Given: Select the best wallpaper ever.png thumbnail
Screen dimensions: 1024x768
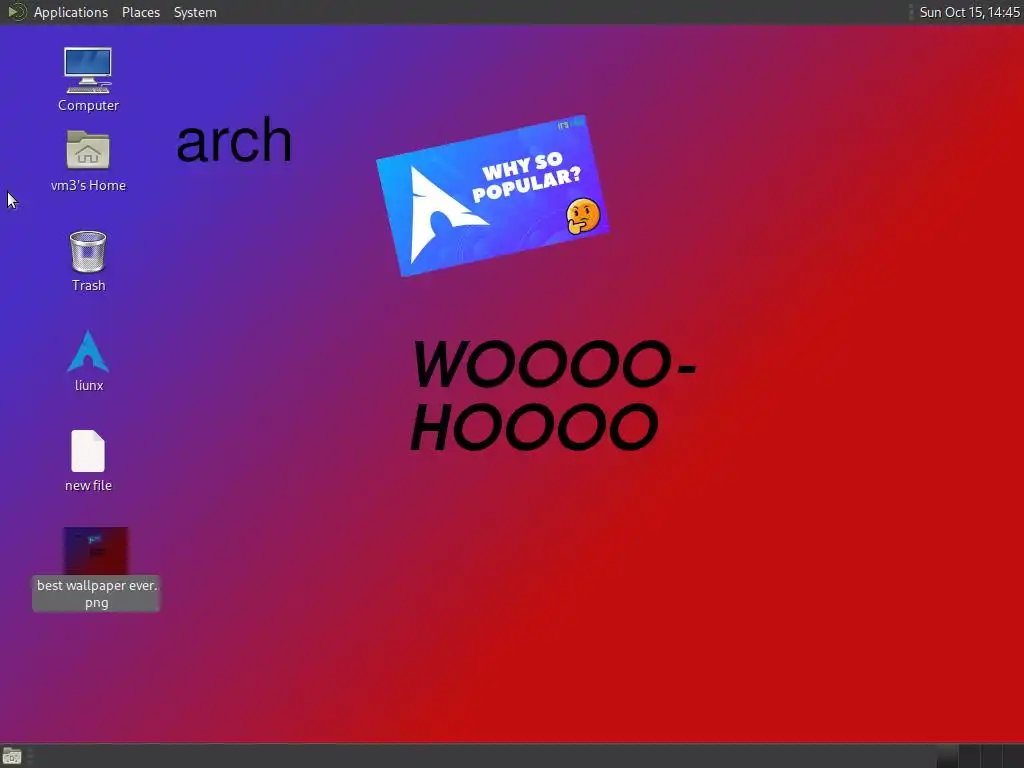Looking at the screenshot, I should 96,551.
